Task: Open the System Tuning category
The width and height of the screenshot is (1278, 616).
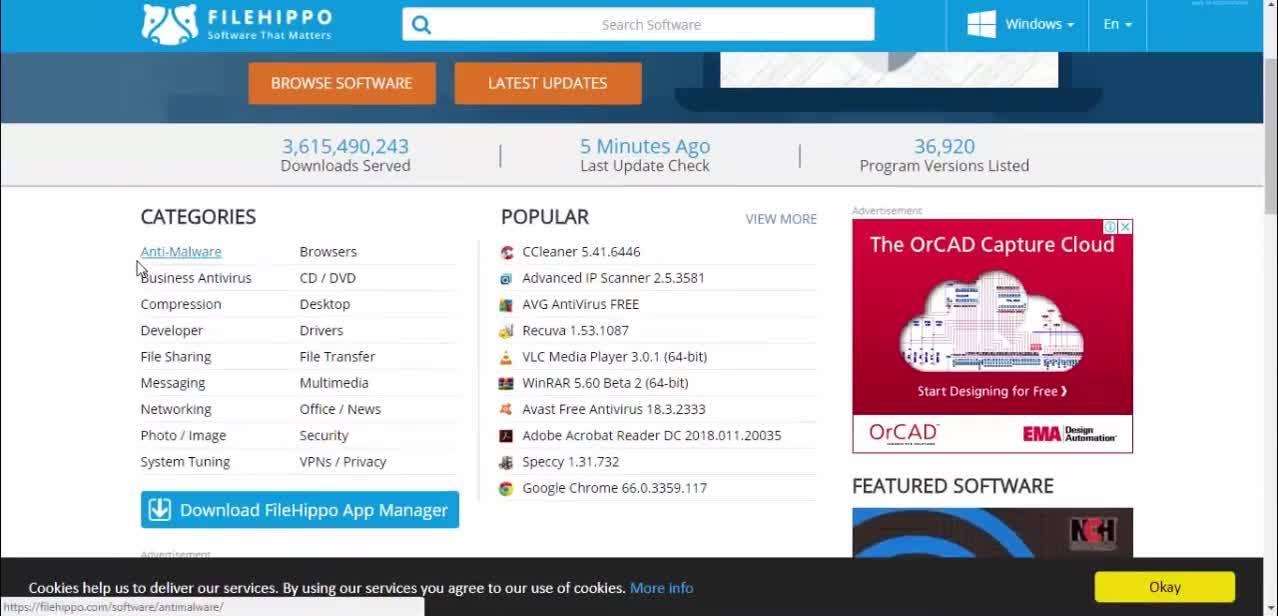Action: (185, 462)
